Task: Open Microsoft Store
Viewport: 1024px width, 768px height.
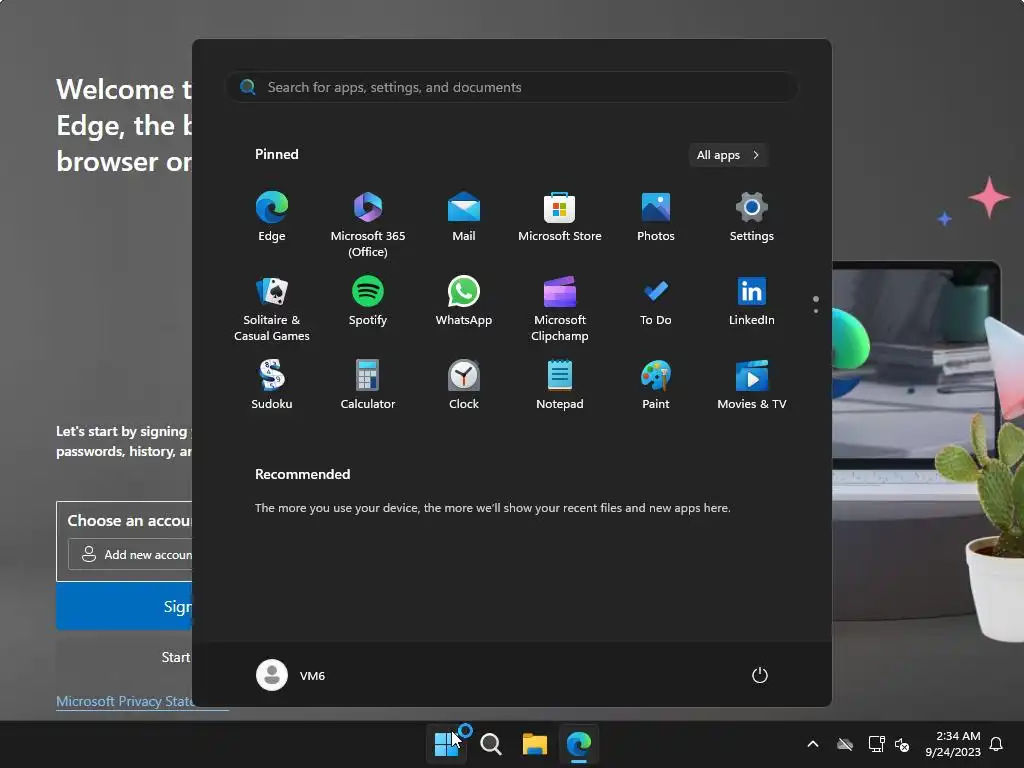Action: 560,217
